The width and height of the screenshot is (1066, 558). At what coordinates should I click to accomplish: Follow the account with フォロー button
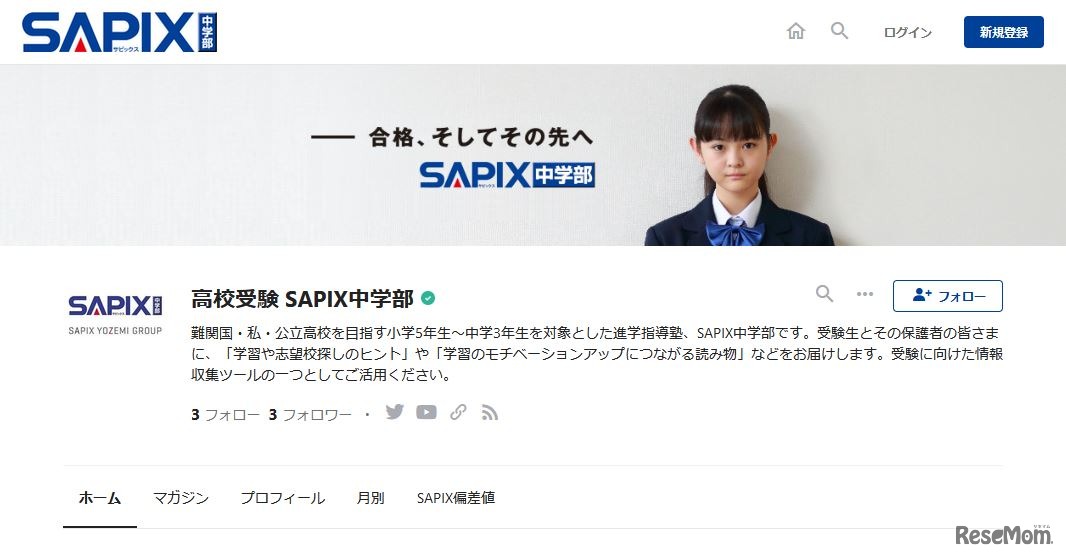[948, 296]
